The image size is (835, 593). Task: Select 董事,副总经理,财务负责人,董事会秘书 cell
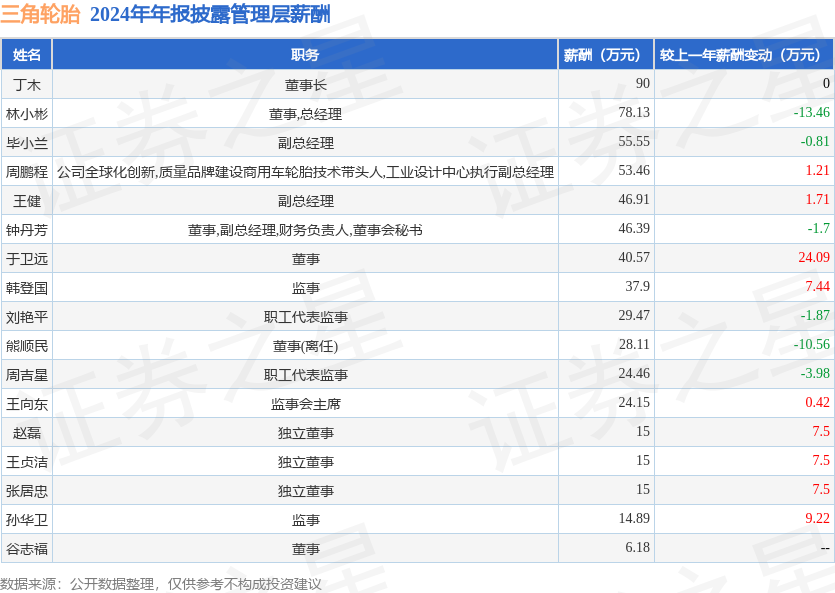[x=305, y=230]
